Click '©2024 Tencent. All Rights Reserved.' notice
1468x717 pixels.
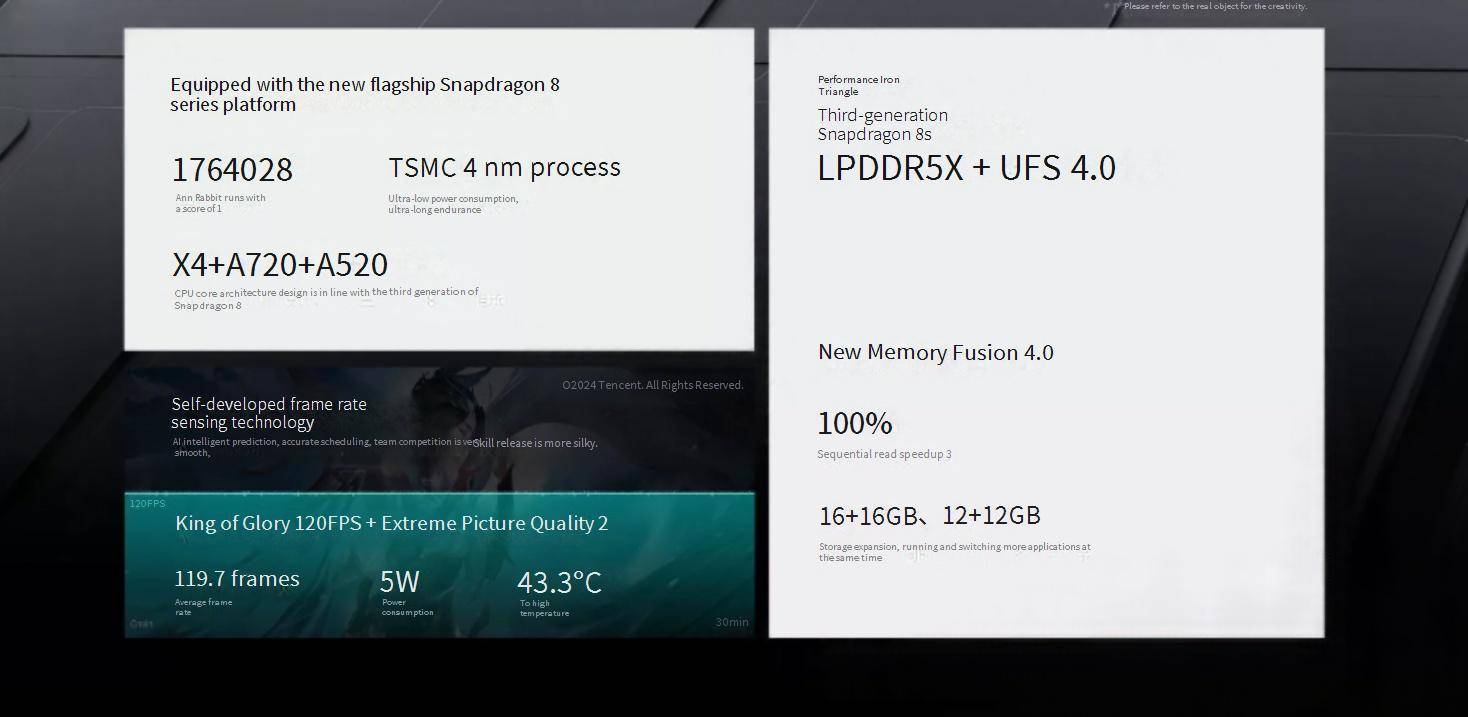click(653, 385)
